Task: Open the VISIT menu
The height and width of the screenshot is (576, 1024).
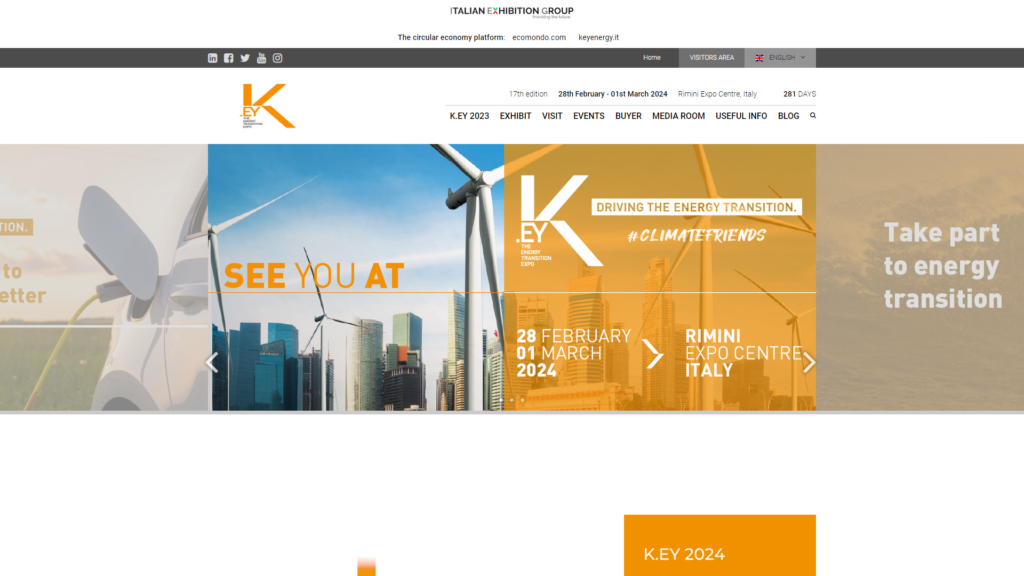Action: (552, 116)
